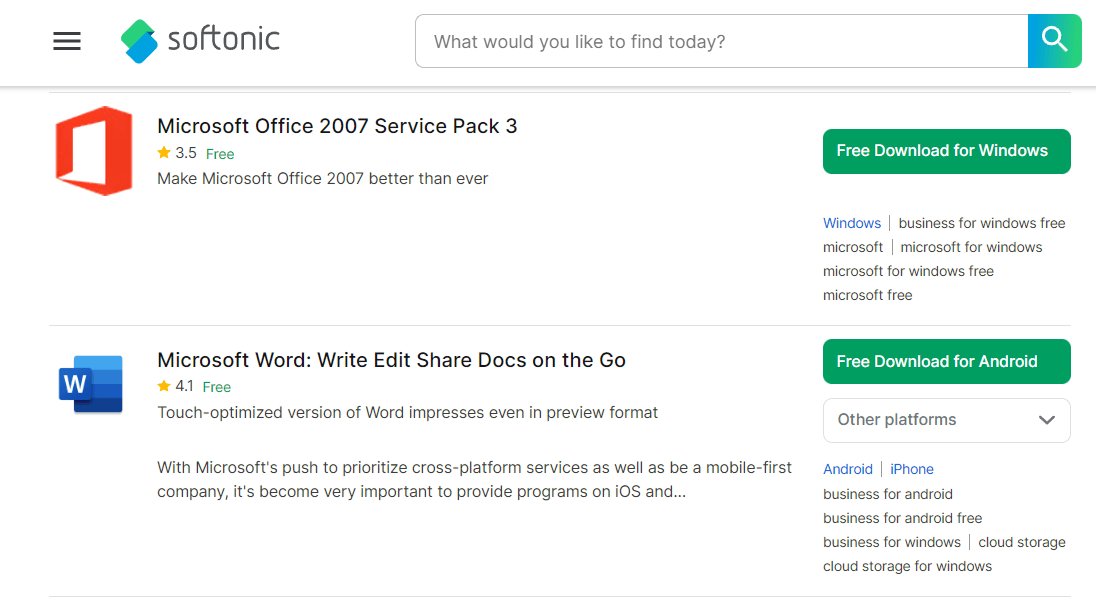Click the cloud storage tag
The height and width of the screenshot is (609, 1096).
pyautogui.click(x=1021, y=541)
